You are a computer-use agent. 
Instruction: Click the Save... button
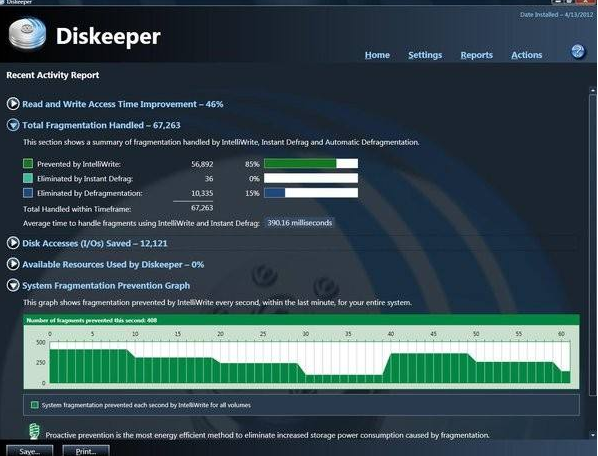(x=29, y=451)
